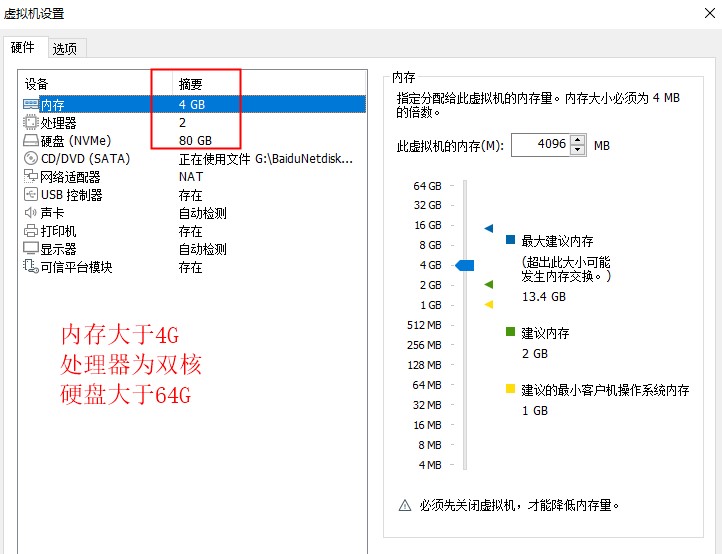Screen dimensions: 722x554
Task: Select the 处理器 processor icon
Action: [31, 122]
